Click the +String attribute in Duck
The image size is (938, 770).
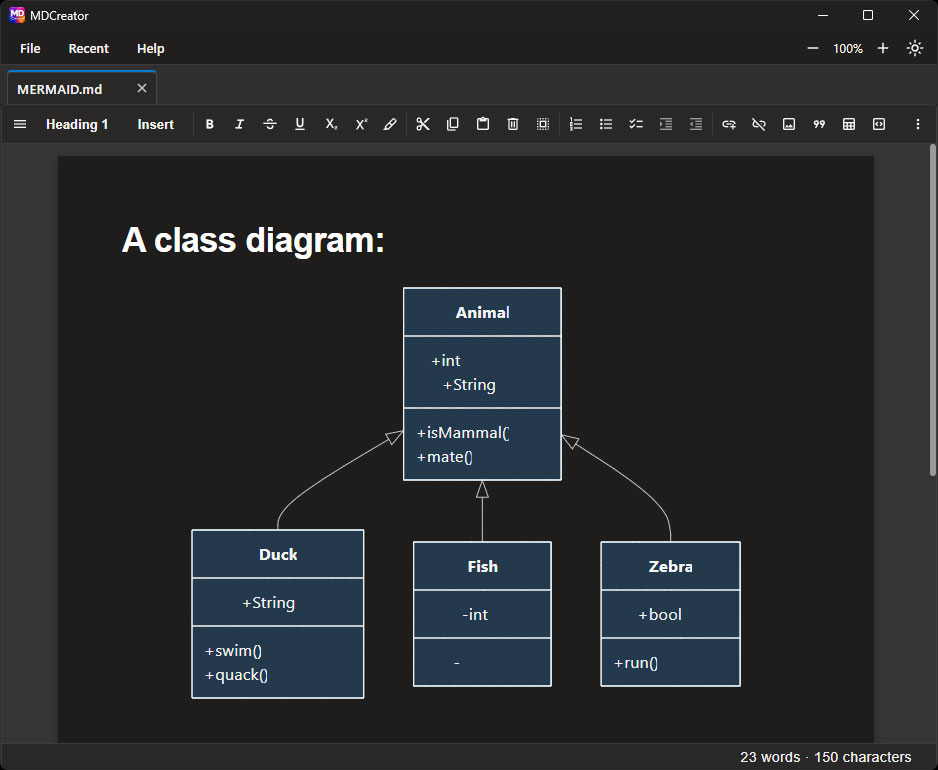[269, 602]
